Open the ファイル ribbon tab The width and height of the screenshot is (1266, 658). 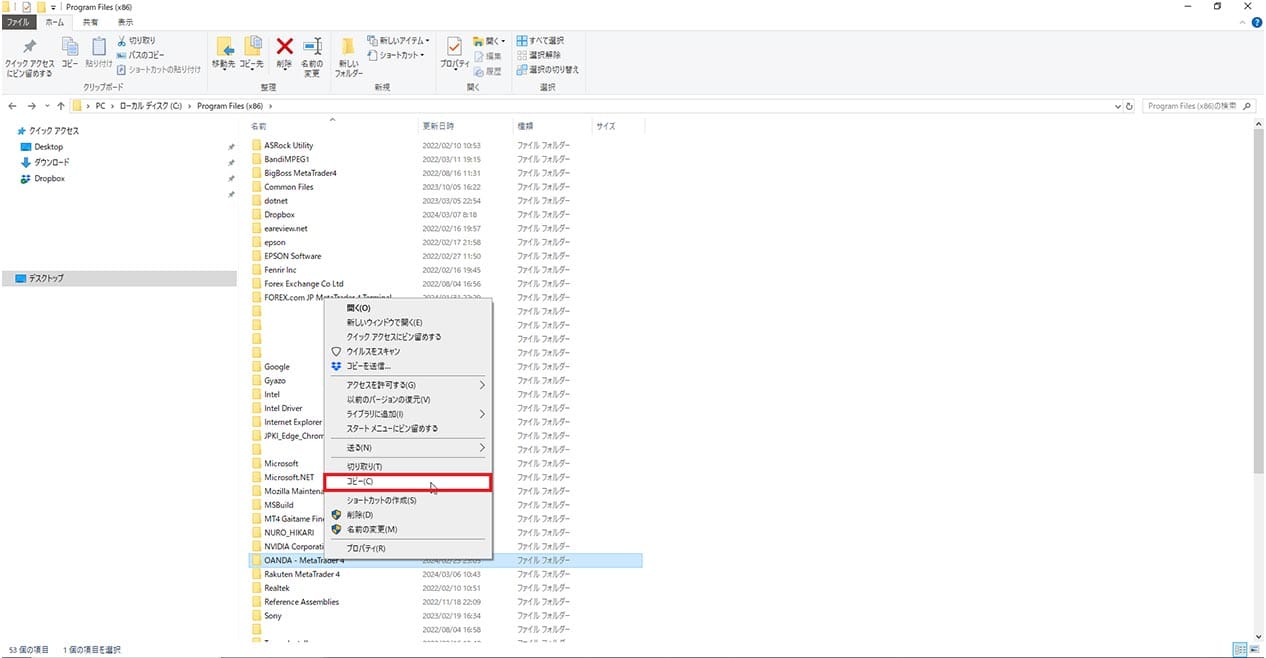pyautogui.click(x=18, y=21)
